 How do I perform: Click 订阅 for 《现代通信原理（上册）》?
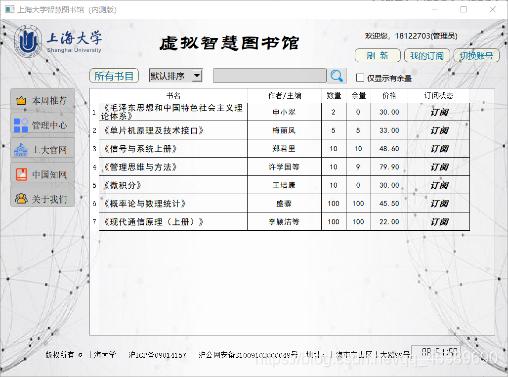[439, 222]
